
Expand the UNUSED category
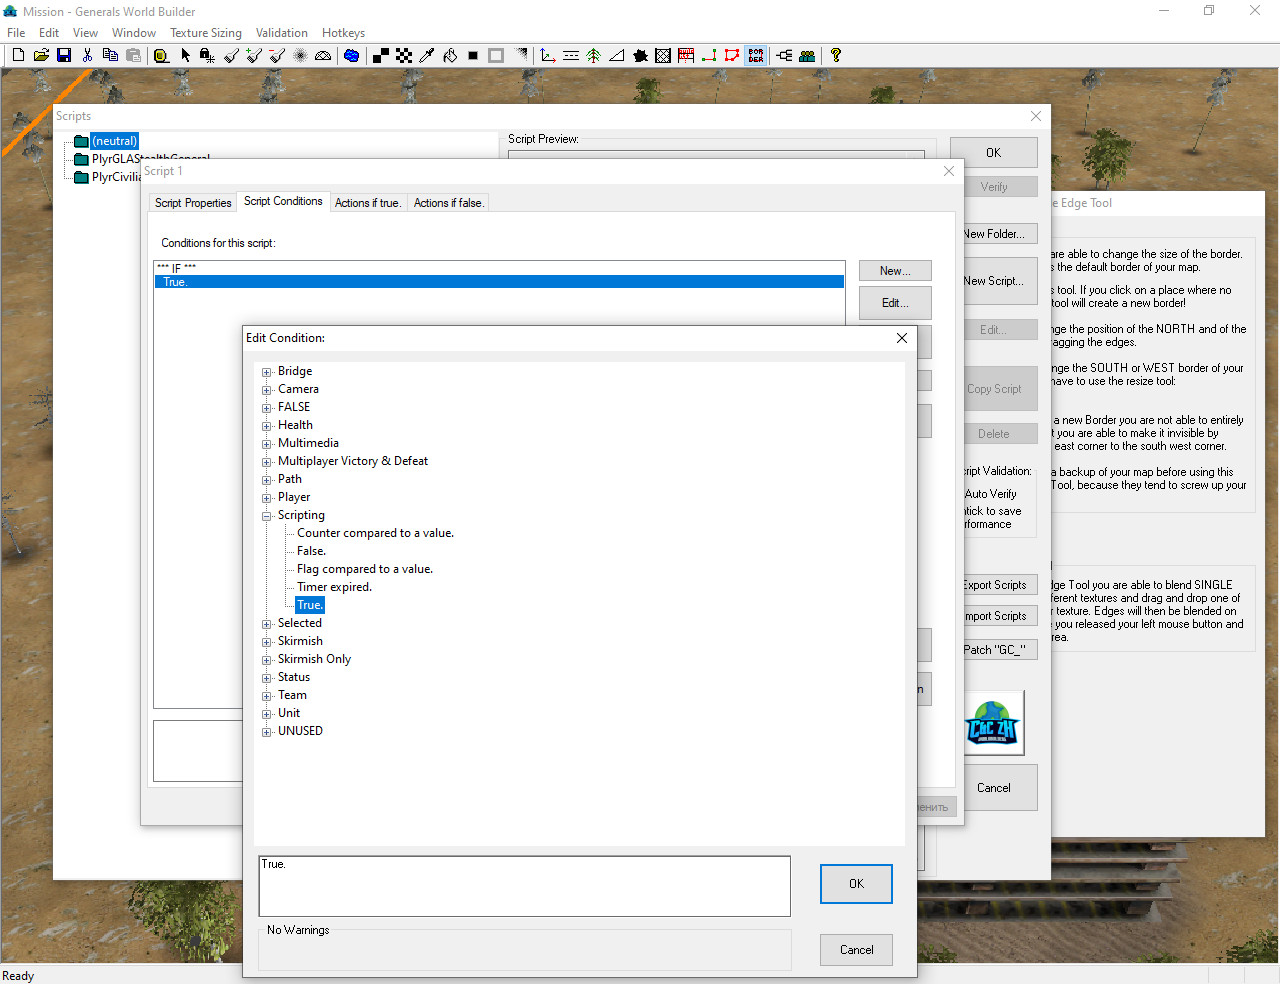pos(267,732)
